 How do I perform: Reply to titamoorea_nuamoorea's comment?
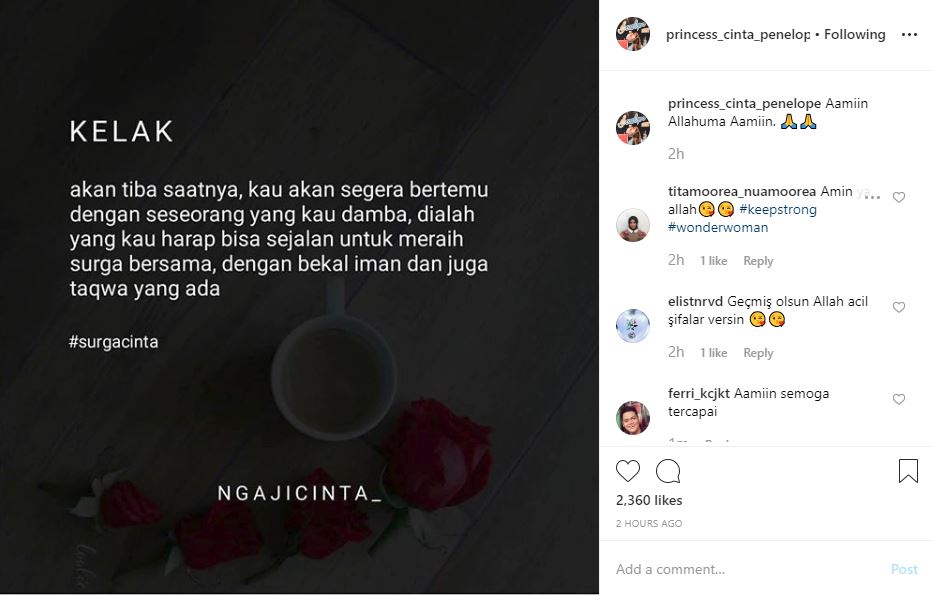[x=758, y=261]
